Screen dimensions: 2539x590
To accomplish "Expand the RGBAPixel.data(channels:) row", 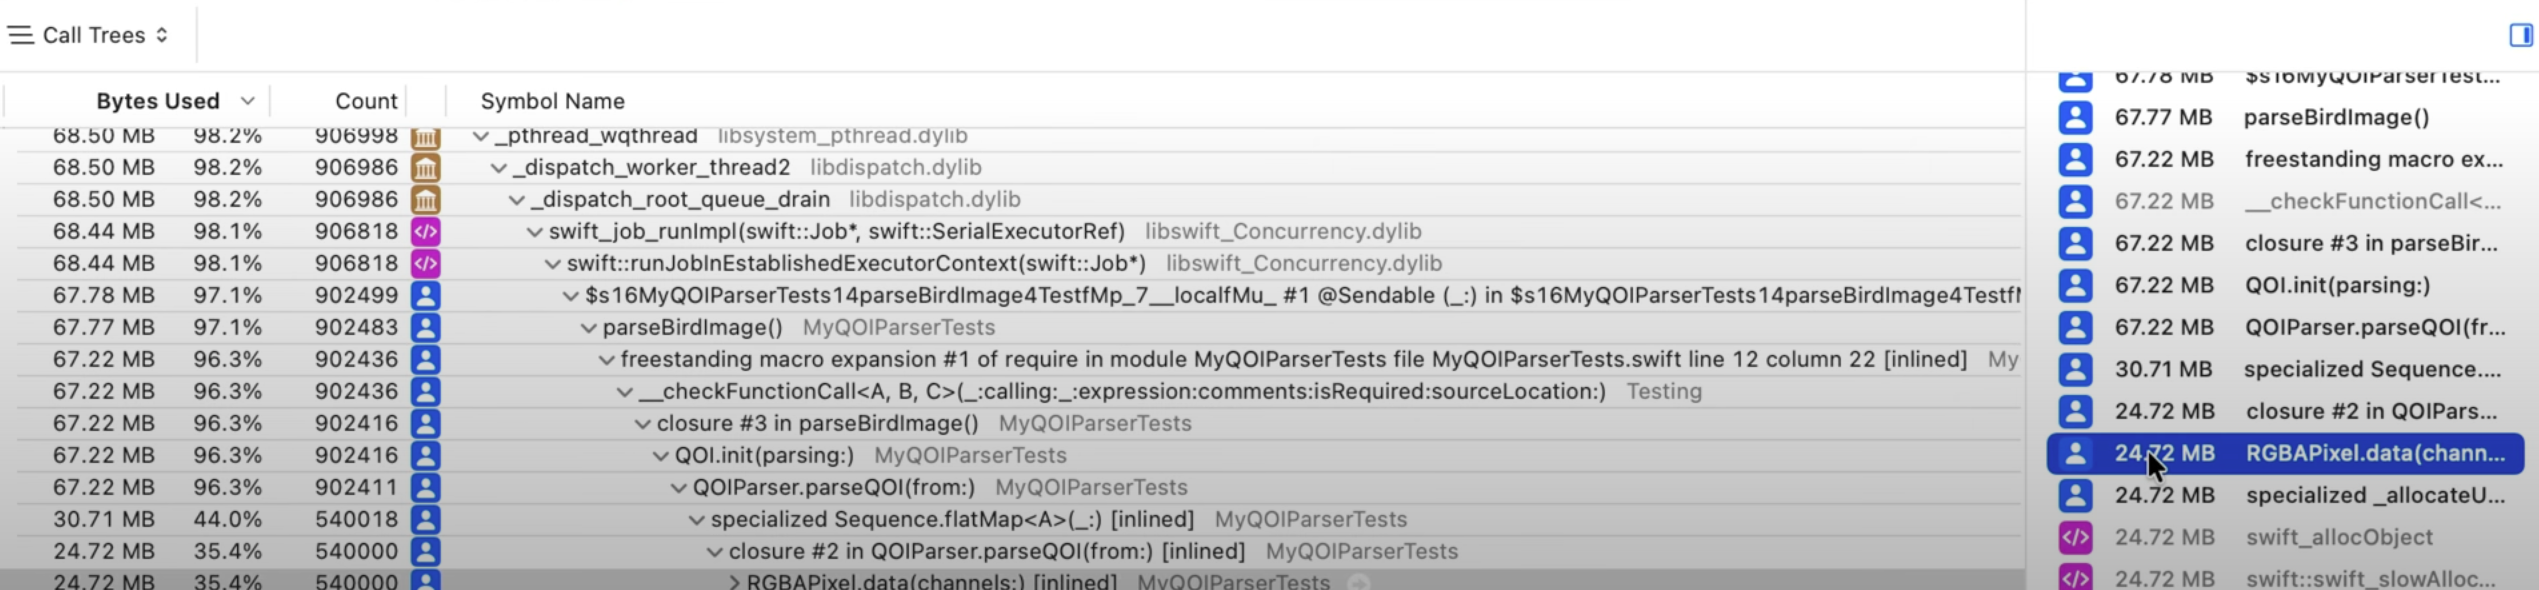I will click(734, 582).
